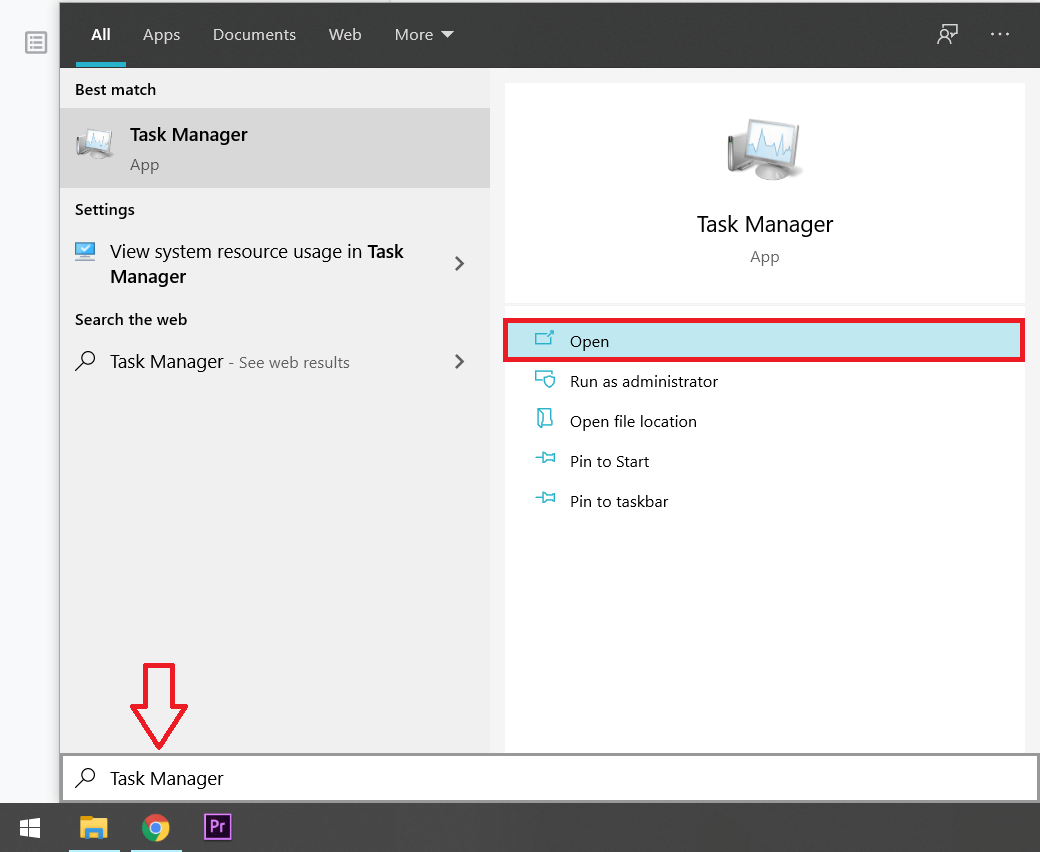Switch to the Apps tab
Viewport: 1040px width, 852px height.
(x=161, y=34)
